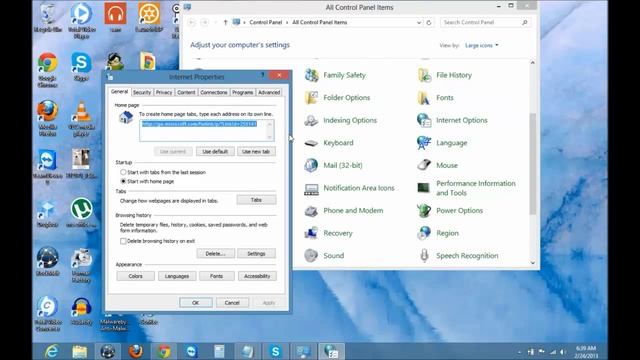Click Tabs settings button
Screen dimensions: 640x360
point(256,200)
